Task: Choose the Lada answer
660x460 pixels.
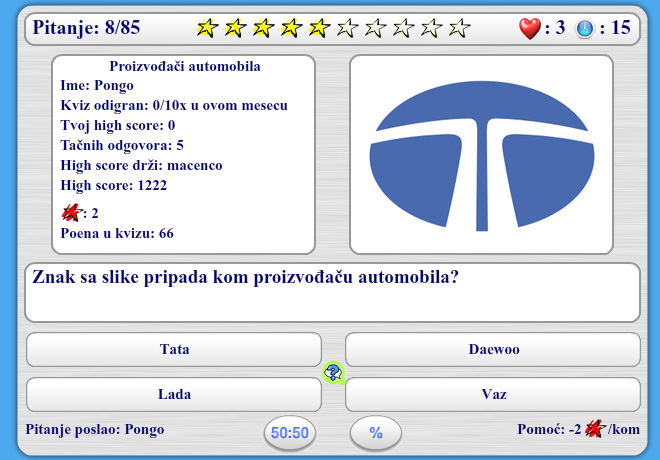Action: [x=174, y=394]
